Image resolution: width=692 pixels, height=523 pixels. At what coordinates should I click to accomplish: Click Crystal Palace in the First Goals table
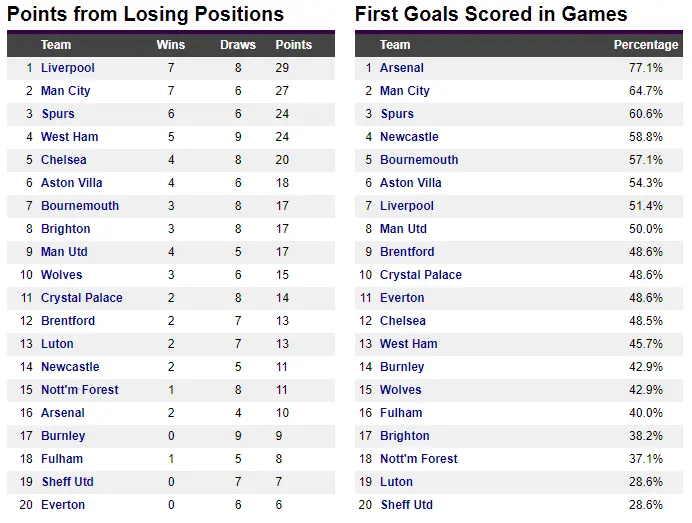tap(421, 275)
